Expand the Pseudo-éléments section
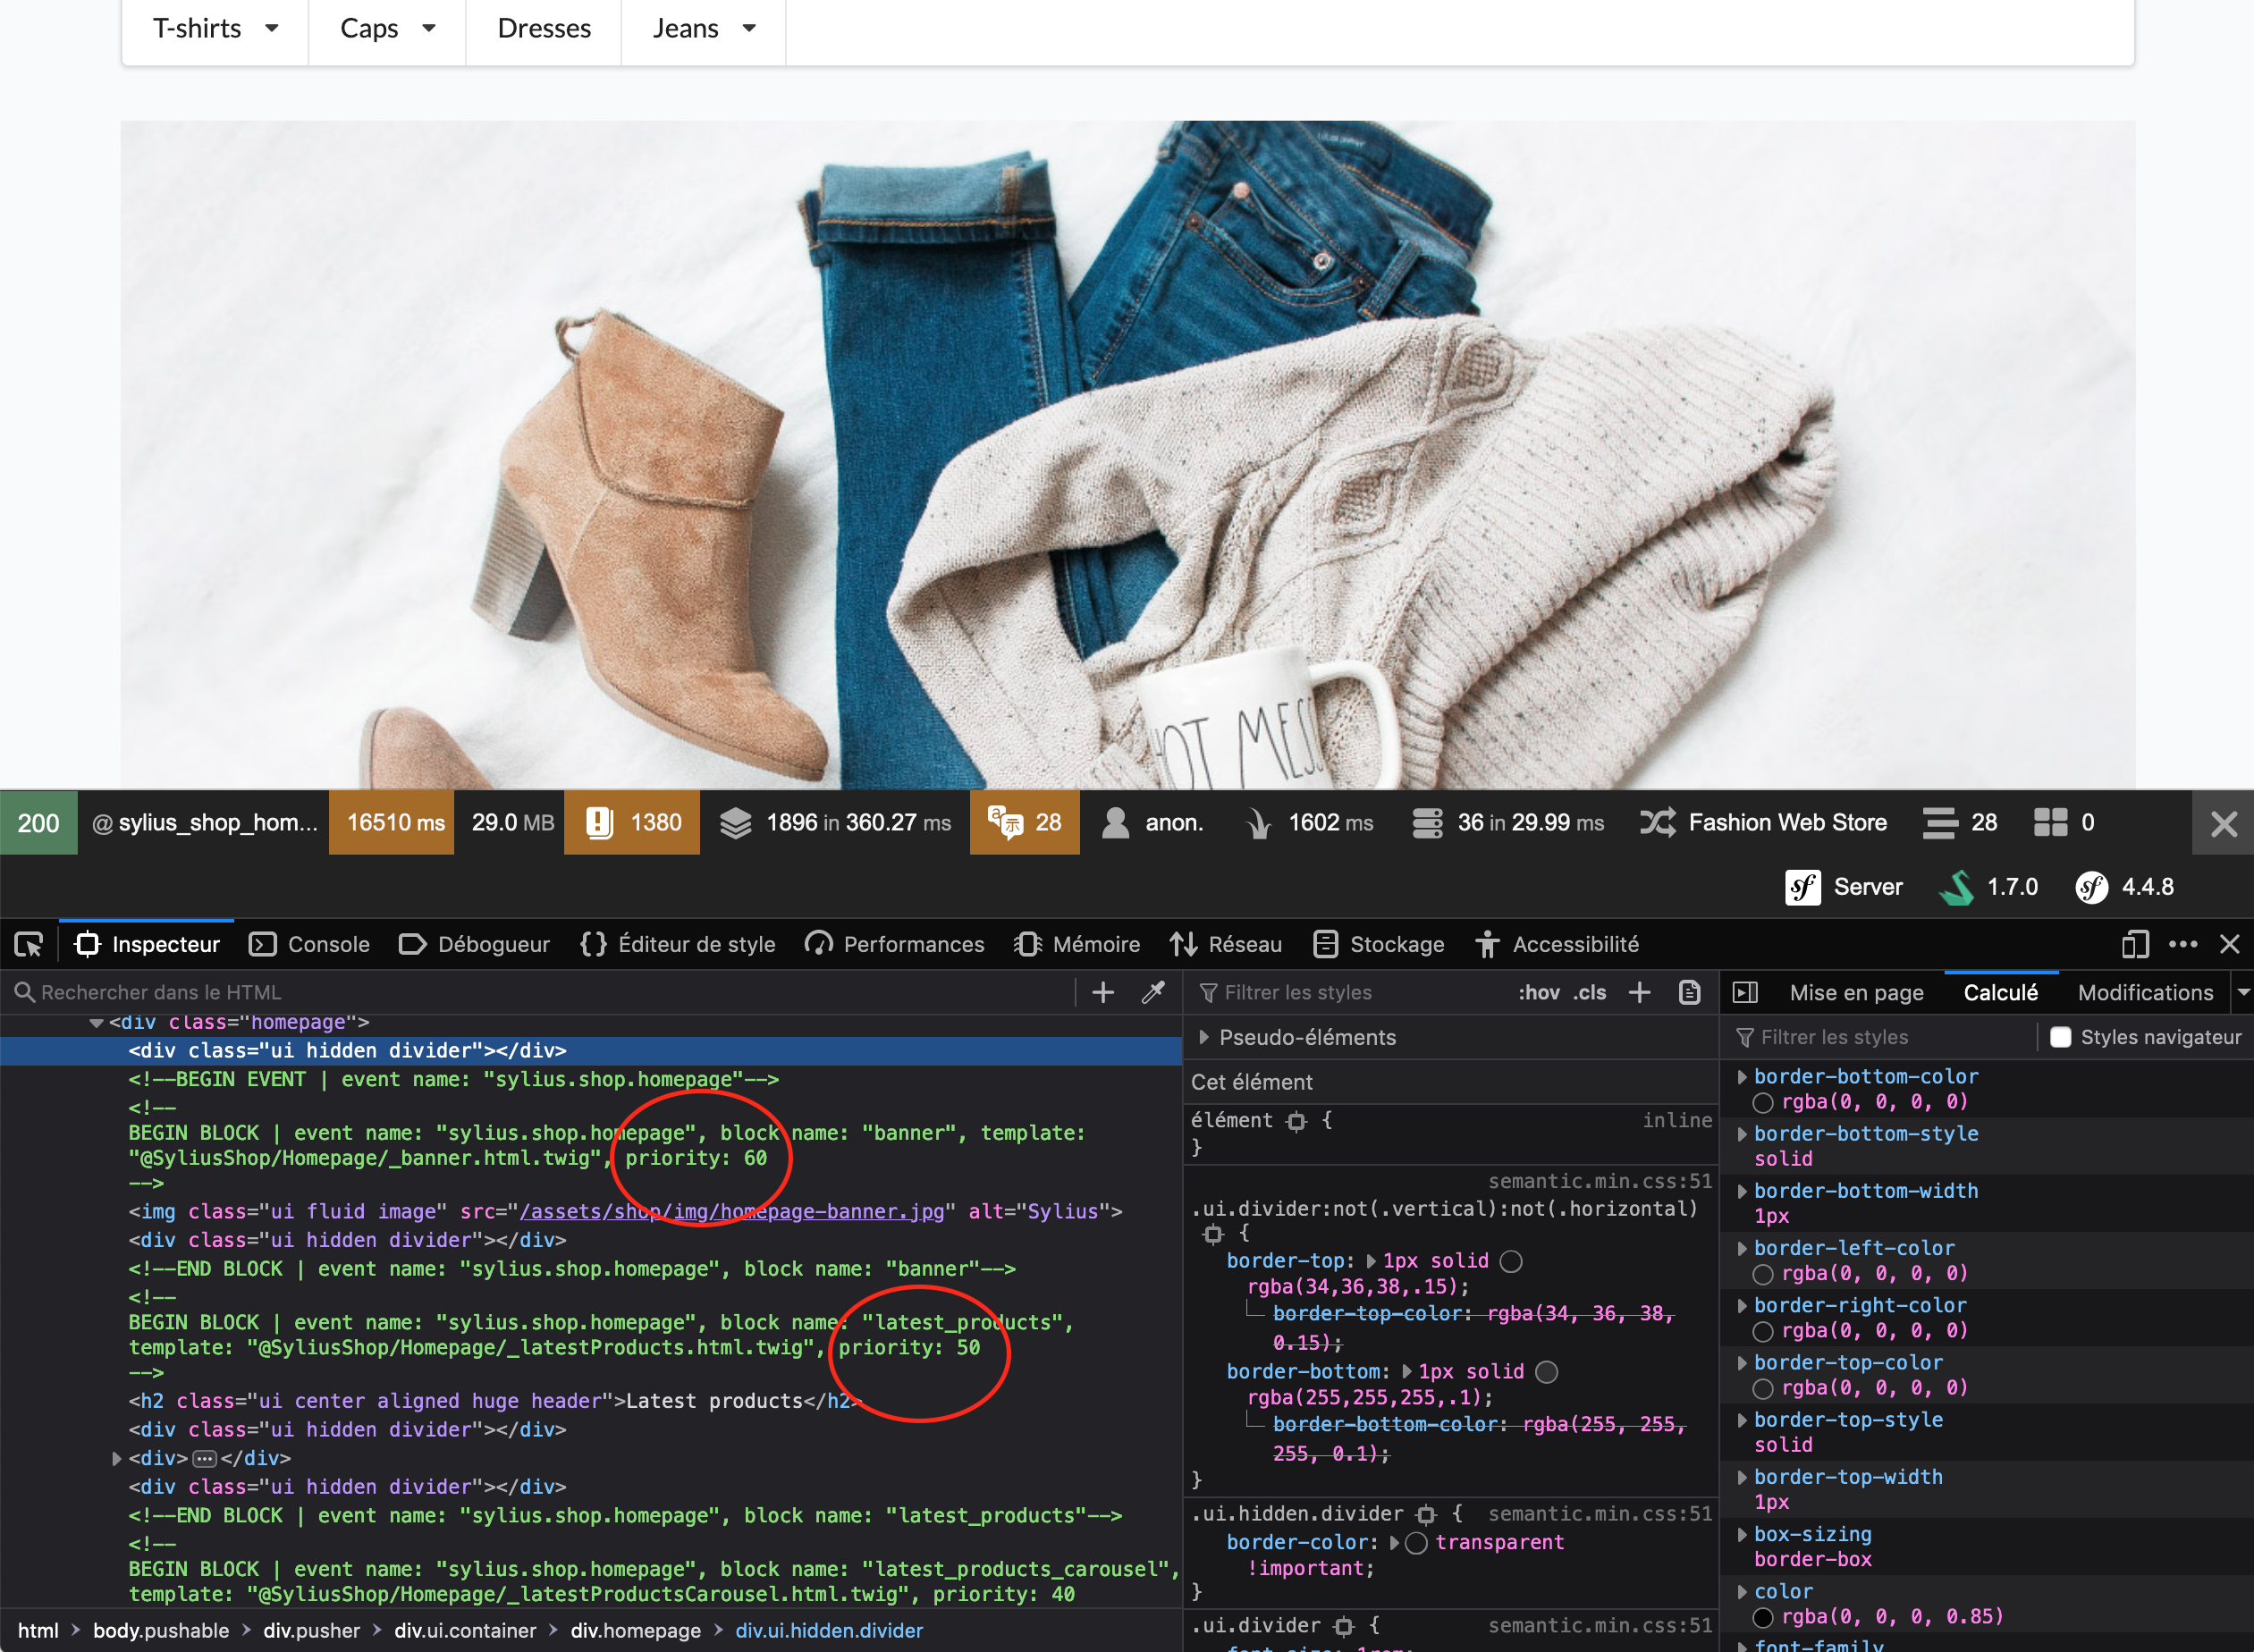Screen dimensions: 2254x1652 (1204, 1037)
